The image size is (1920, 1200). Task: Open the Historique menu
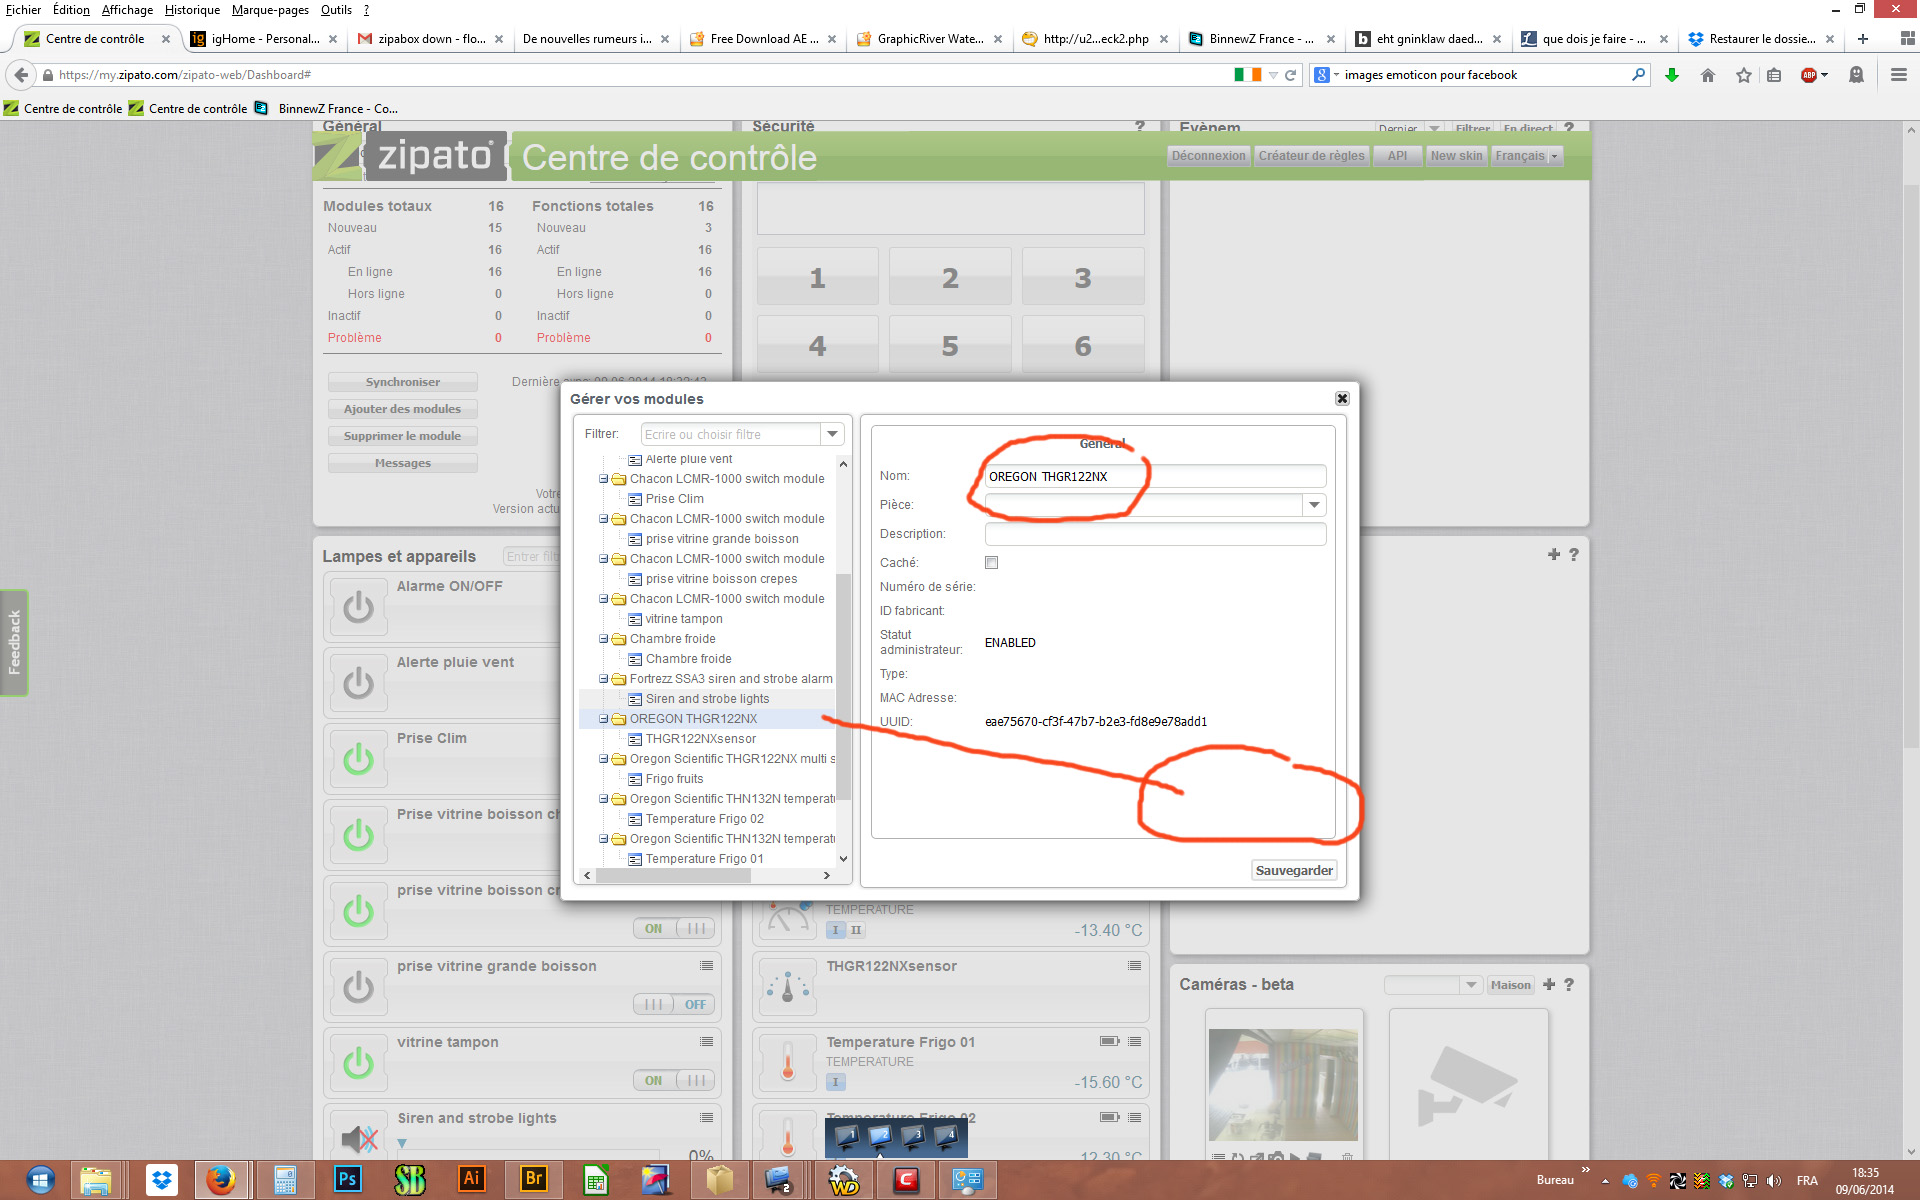(192, 10)
